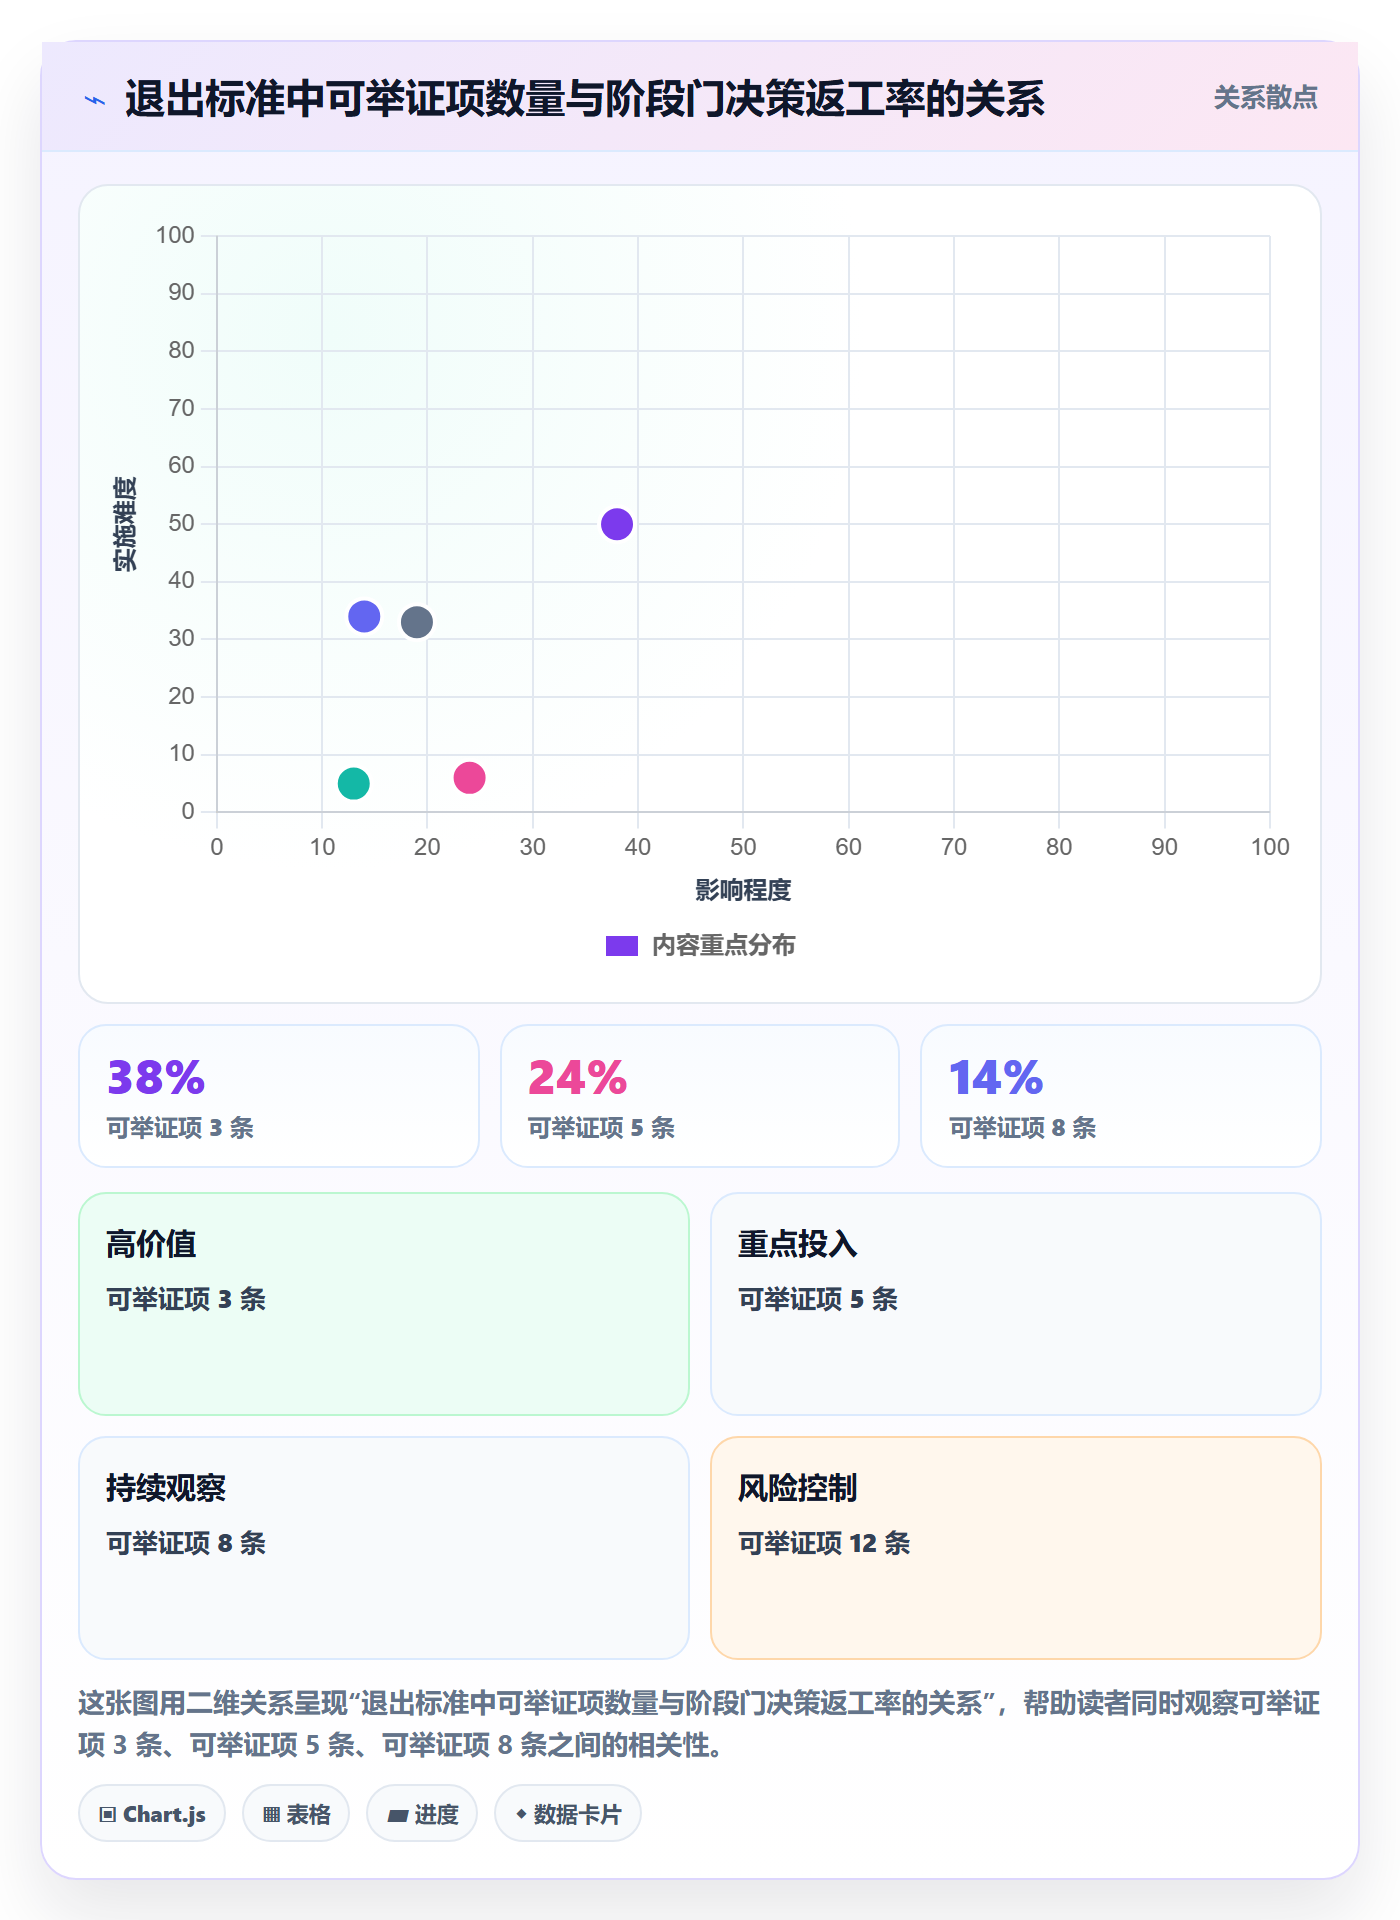
Task: Click the purple legend color box
Action: (x=622, y=946)
